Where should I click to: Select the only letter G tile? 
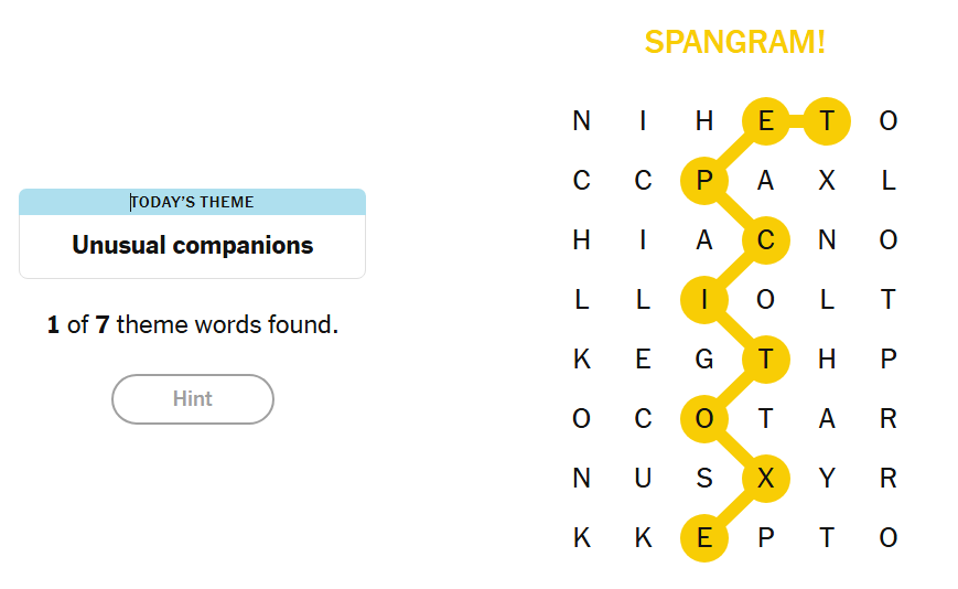[x=704, y=360]
